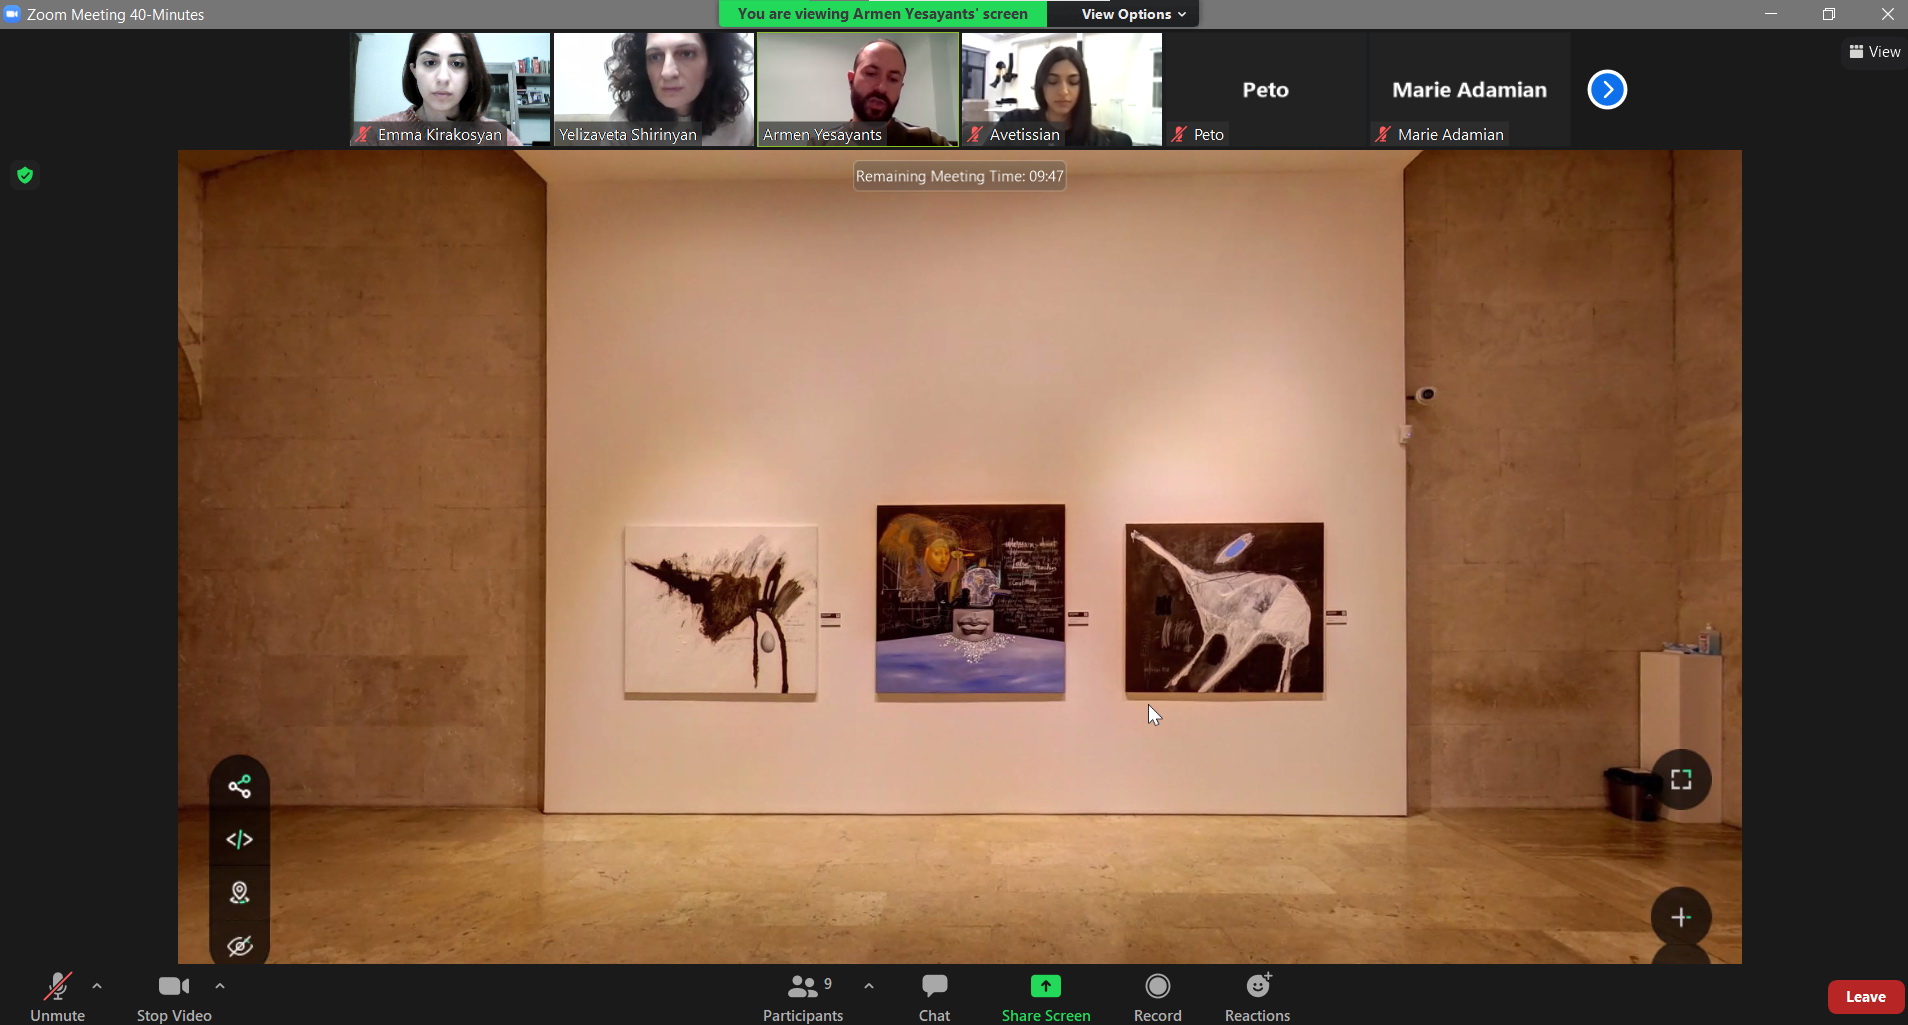
Task: Unmute the microphone
Action: (x=57, y=997)
